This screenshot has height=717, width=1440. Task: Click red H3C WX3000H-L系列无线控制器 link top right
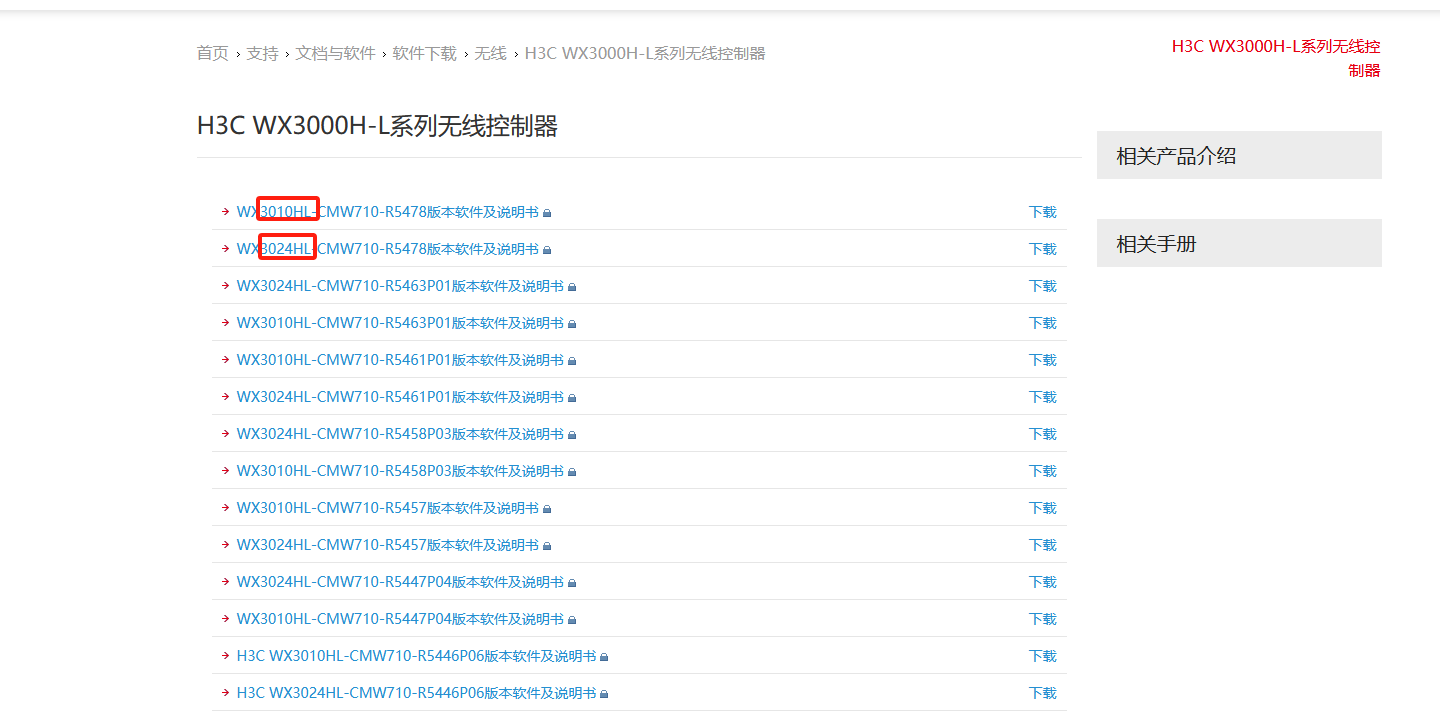pyautogui.click(x=1276, y=58)
